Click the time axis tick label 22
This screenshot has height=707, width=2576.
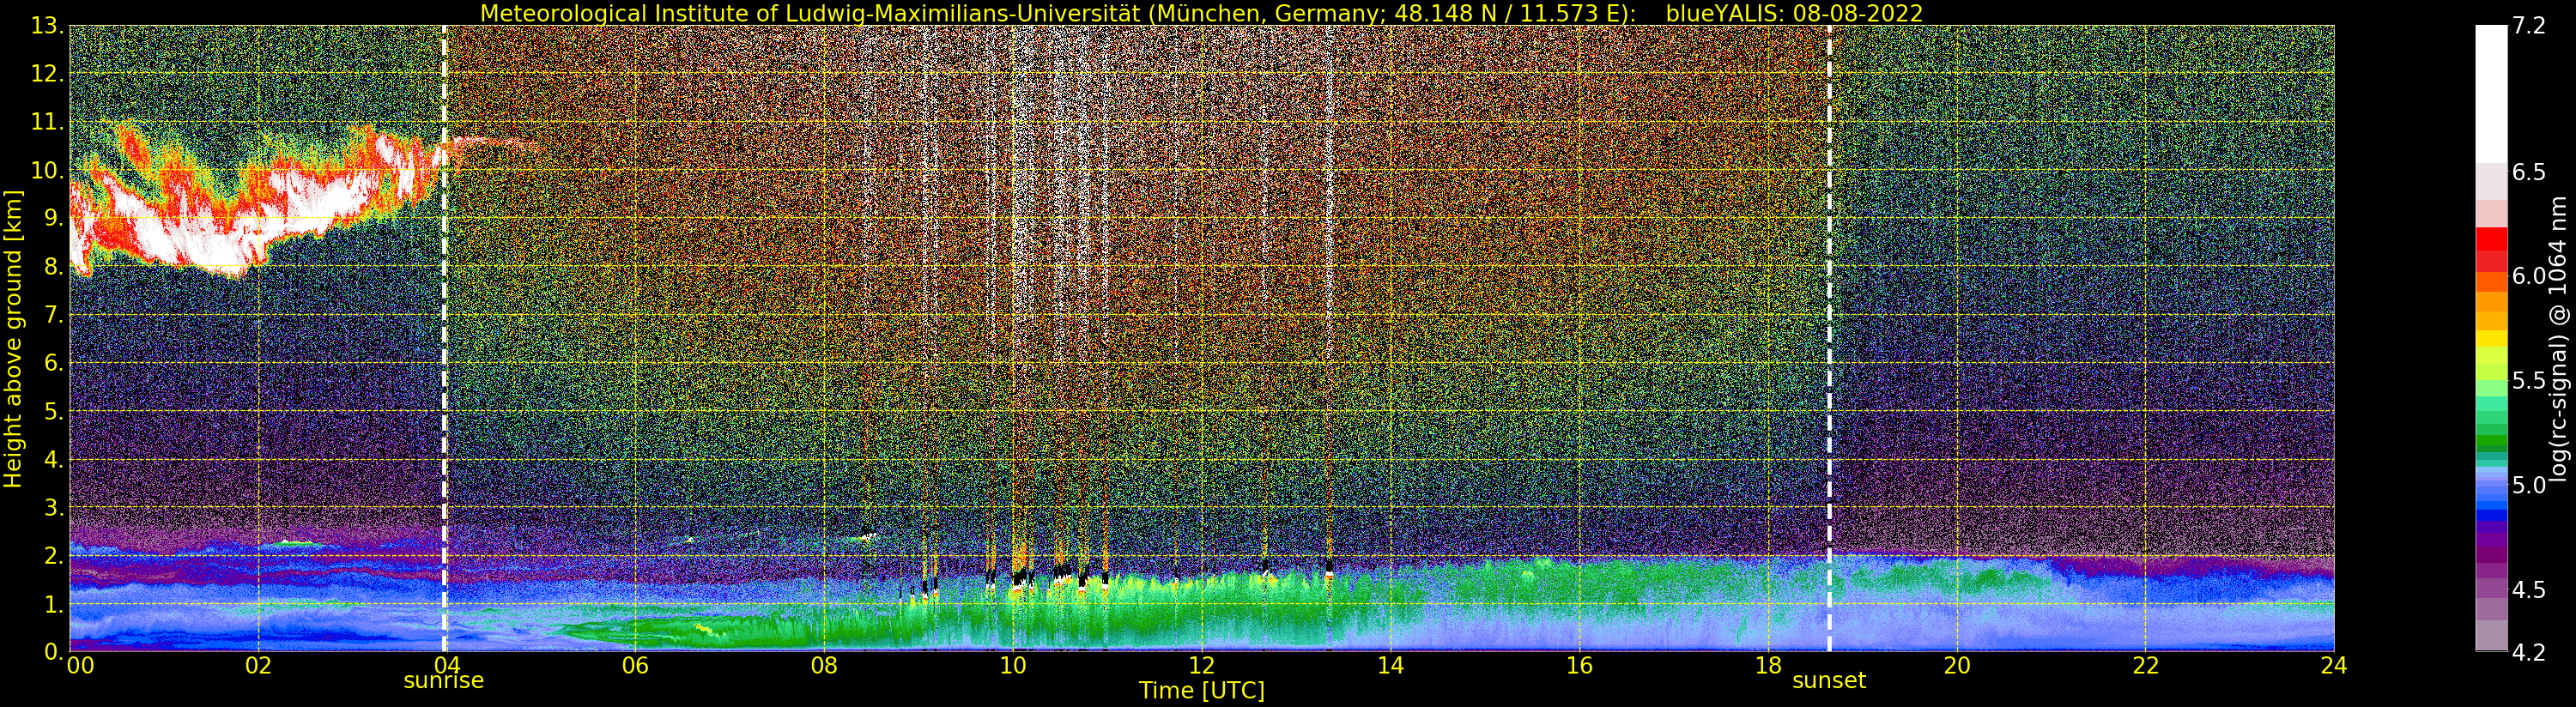[2145, 665]
